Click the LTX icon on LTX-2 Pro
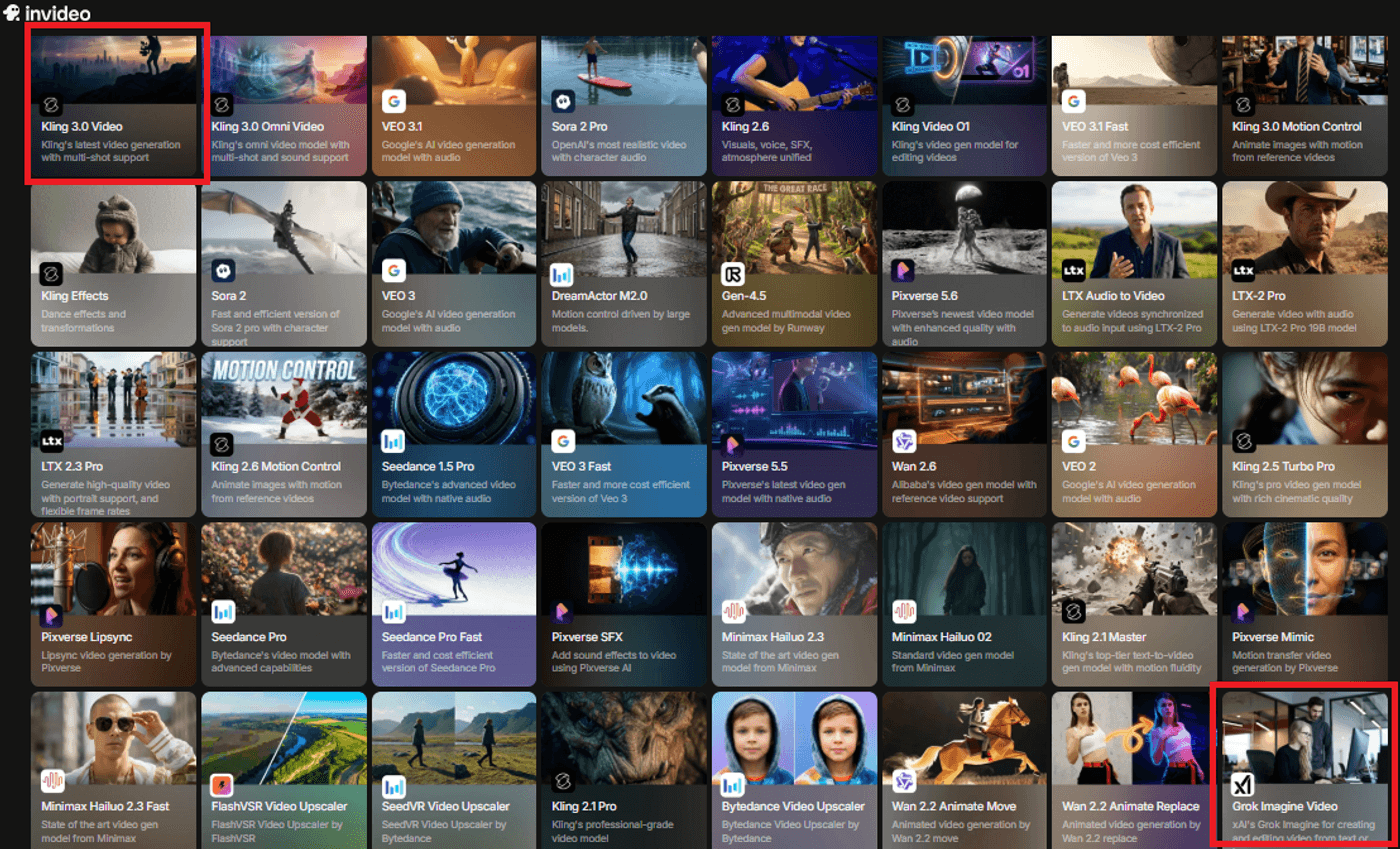This screenshot has height=849, width=1400. [1243, 271]
